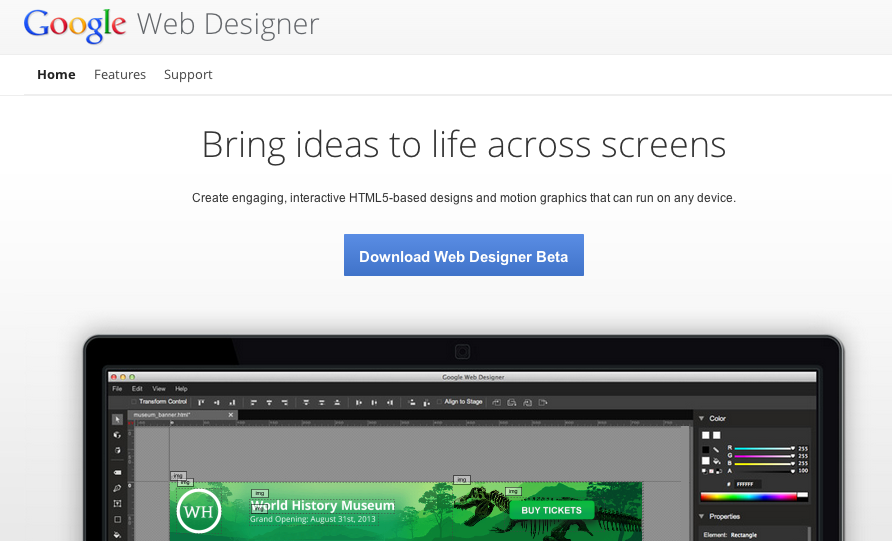
Task: Select the WH circle logo in banner
Action: pyautogui.click(x=199, y=511)
